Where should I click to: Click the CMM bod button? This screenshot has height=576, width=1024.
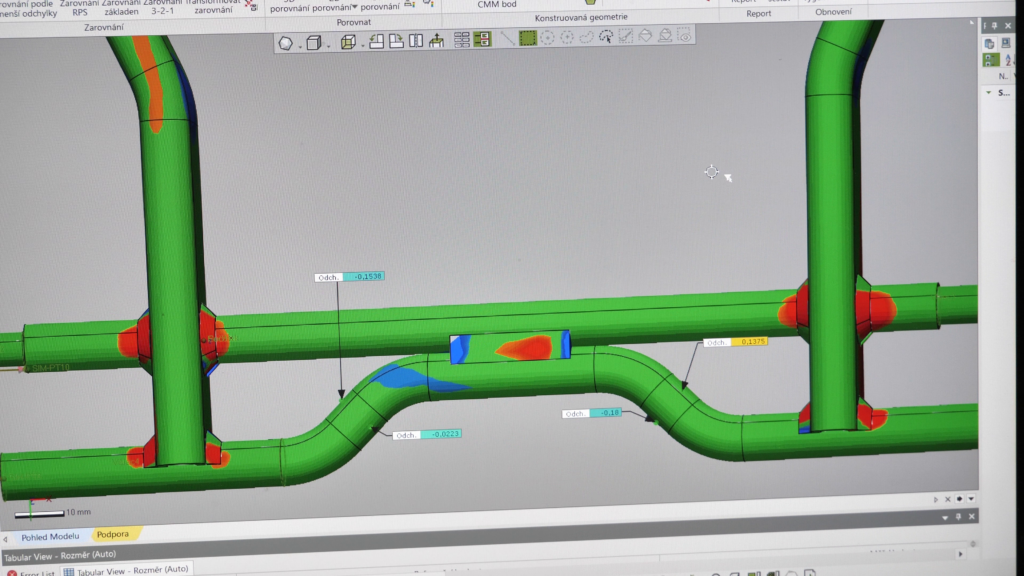tap(496, 4)
